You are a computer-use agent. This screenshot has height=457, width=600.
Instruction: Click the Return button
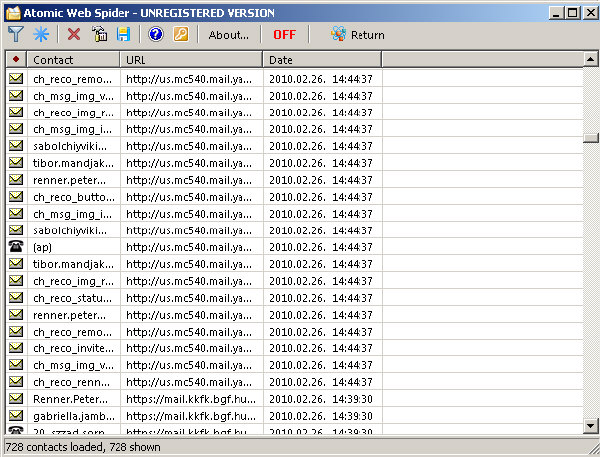pos(358,35)
